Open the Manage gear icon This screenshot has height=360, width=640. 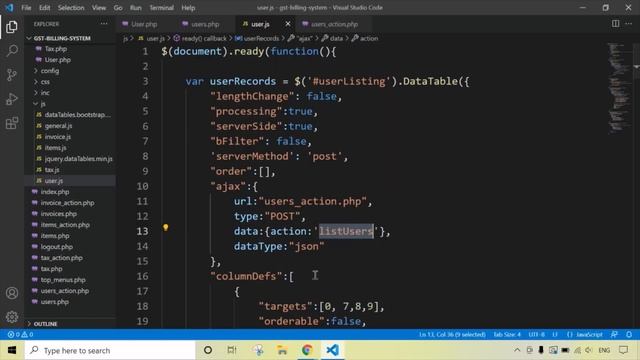pos(12,316)
